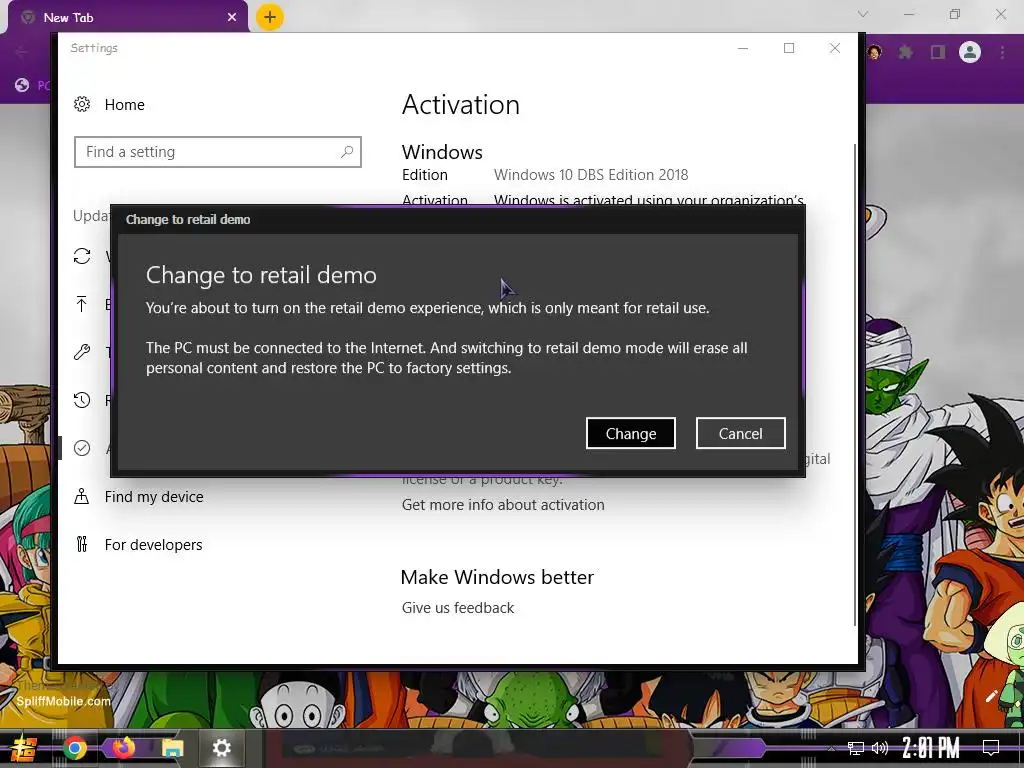The height and width of the screenshot is (768, 1024).
Task: Click the Settings window vertical scrollbar
Action: (x=855, y=384)
